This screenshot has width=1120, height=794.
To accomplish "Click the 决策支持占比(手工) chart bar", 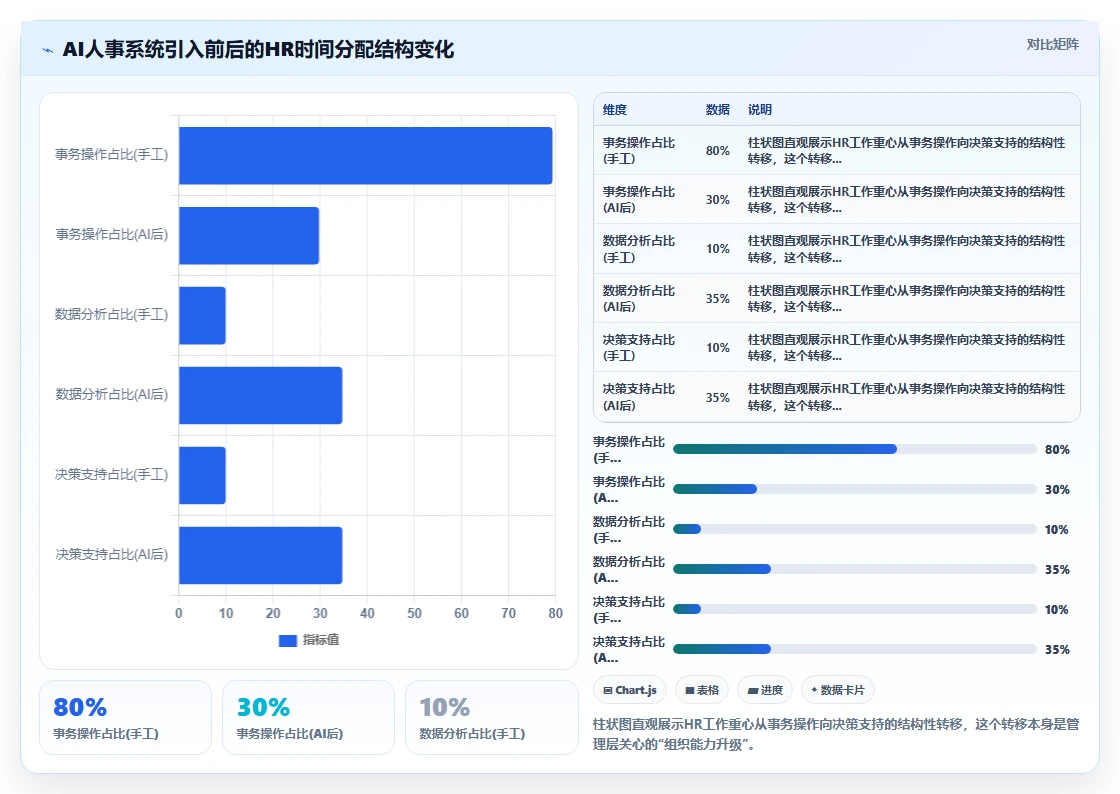I will click(202, 476).
